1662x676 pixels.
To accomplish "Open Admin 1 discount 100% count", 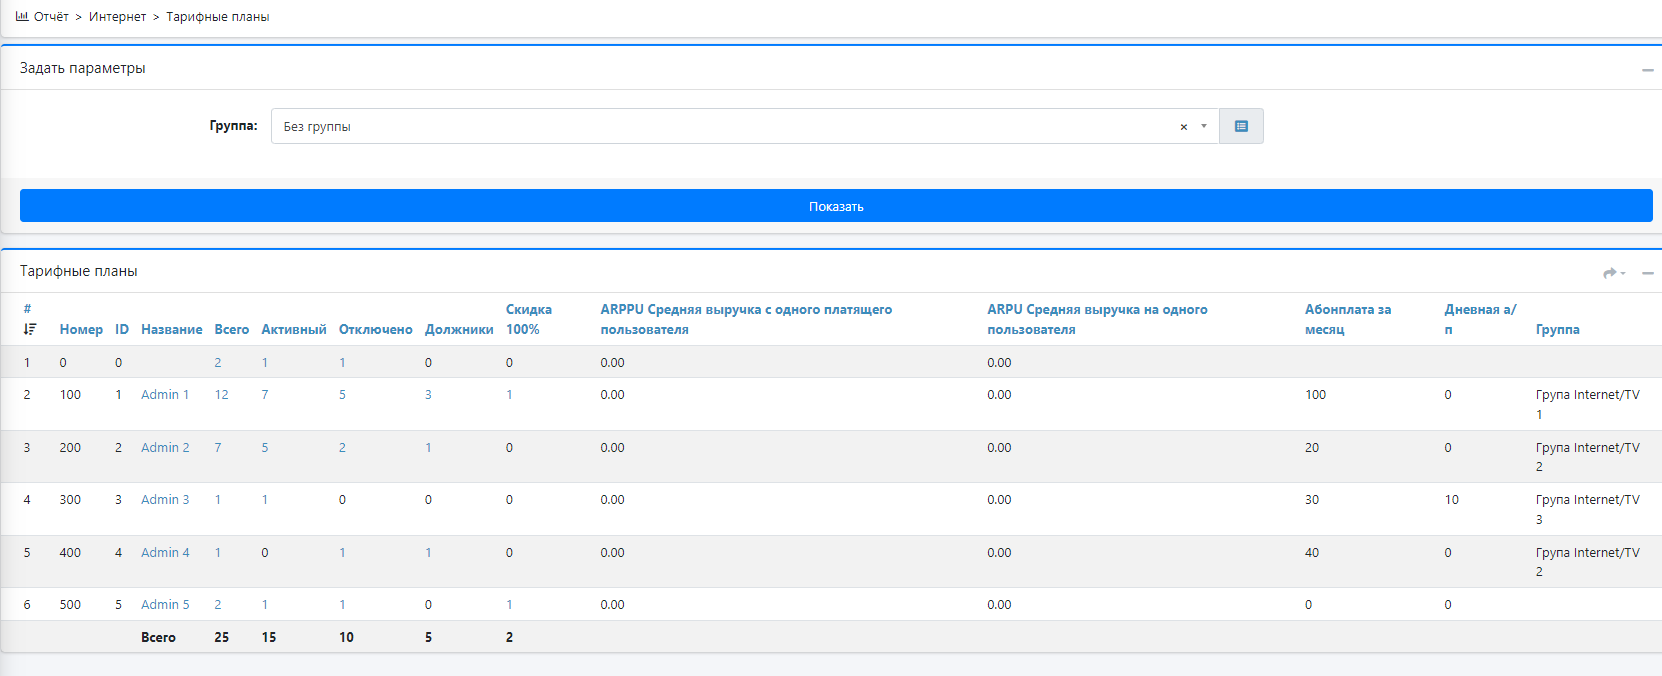I will point(509,395).
